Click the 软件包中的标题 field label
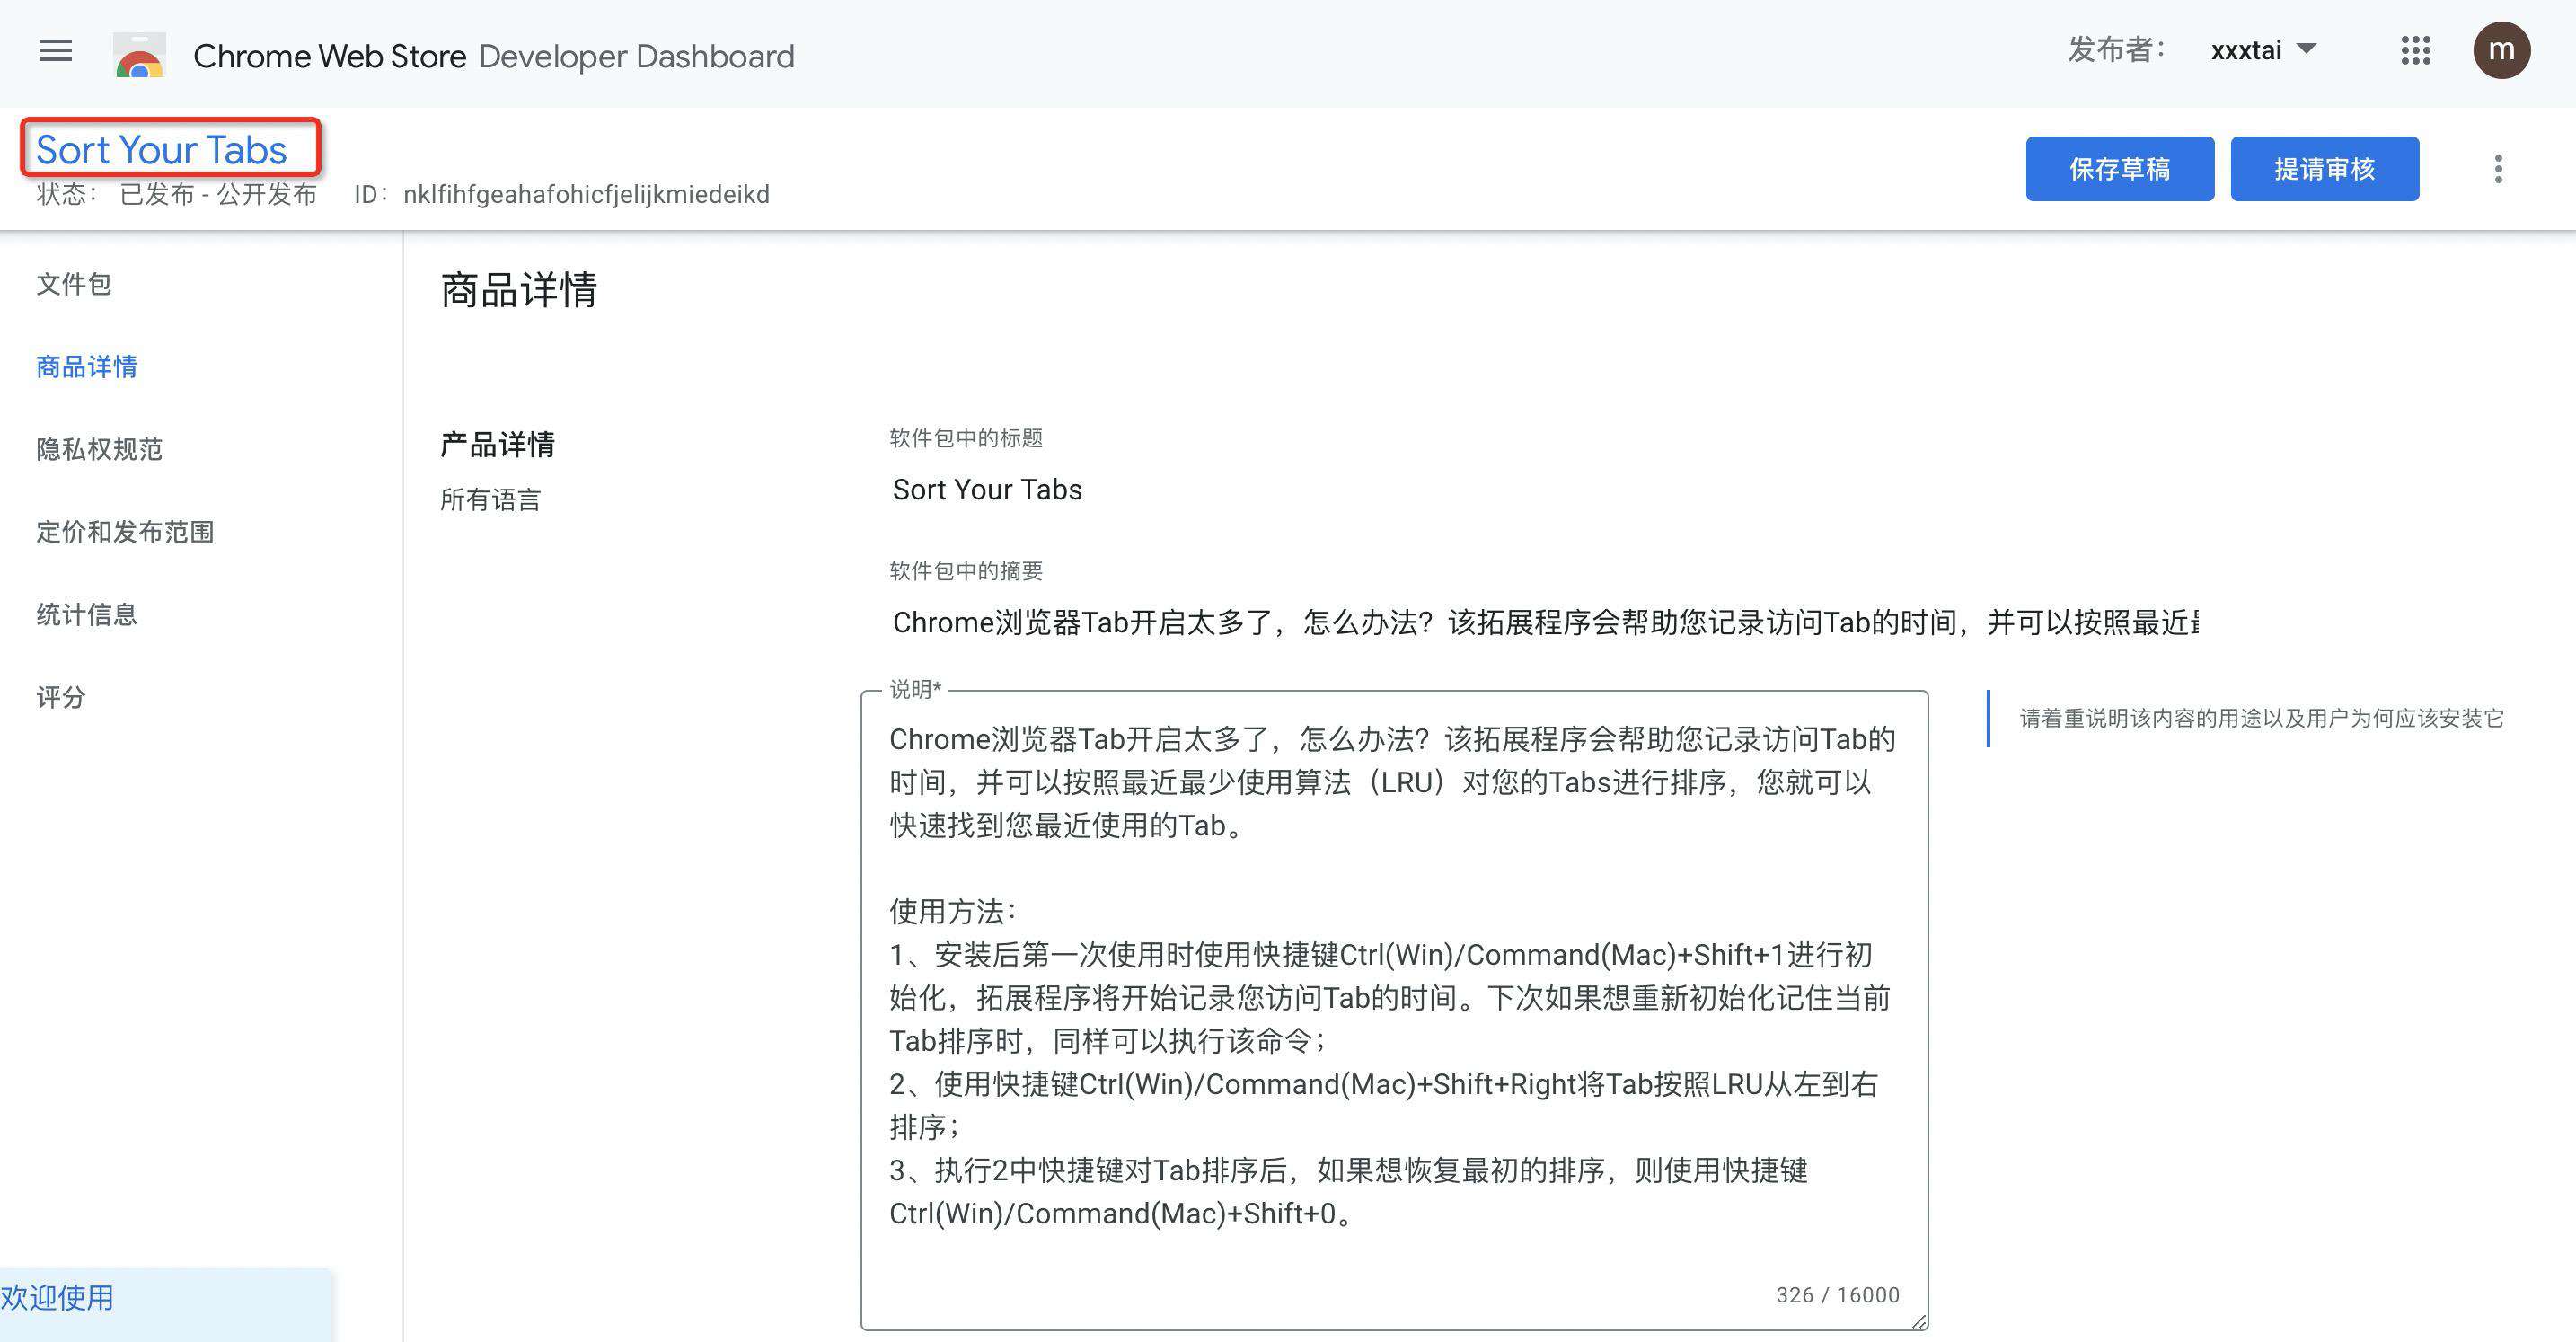 (966, 438)
